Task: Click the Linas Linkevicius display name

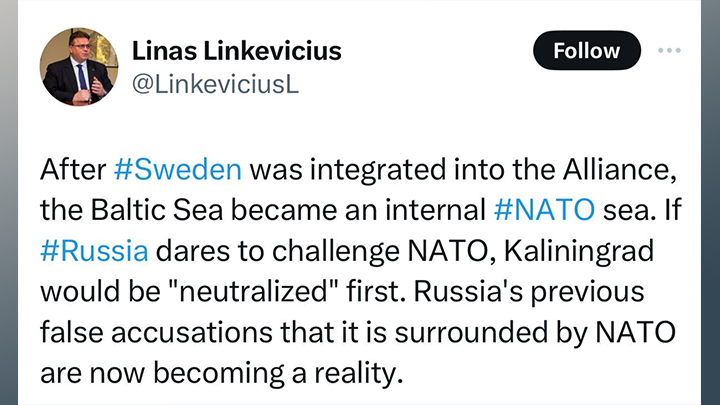Action: pos(236,51)
